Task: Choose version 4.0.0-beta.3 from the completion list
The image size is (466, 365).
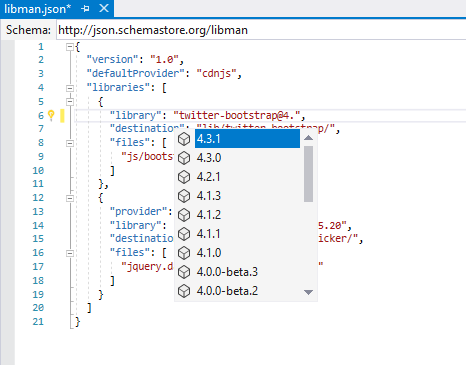Action: pyautogui.click(x=247, y=272)
